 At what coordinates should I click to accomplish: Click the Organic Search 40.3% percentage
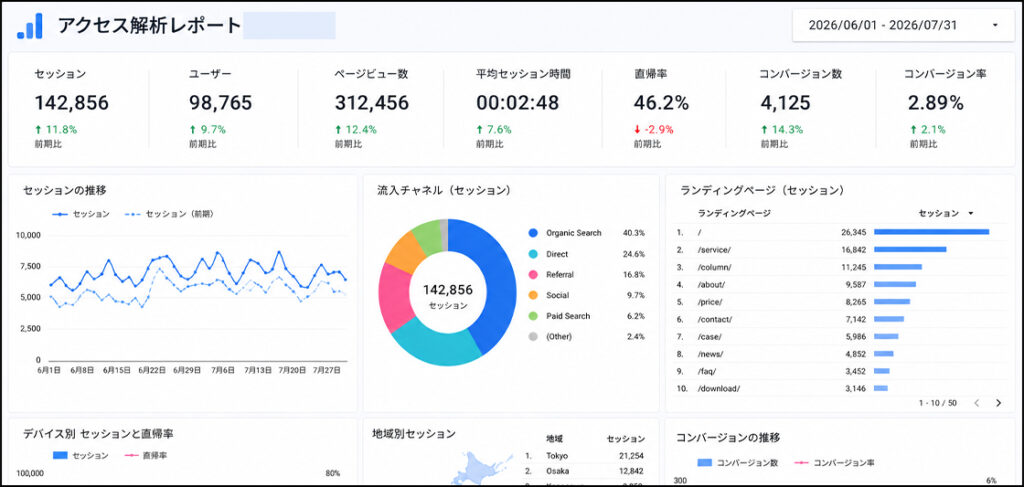[x=633, y=233]
